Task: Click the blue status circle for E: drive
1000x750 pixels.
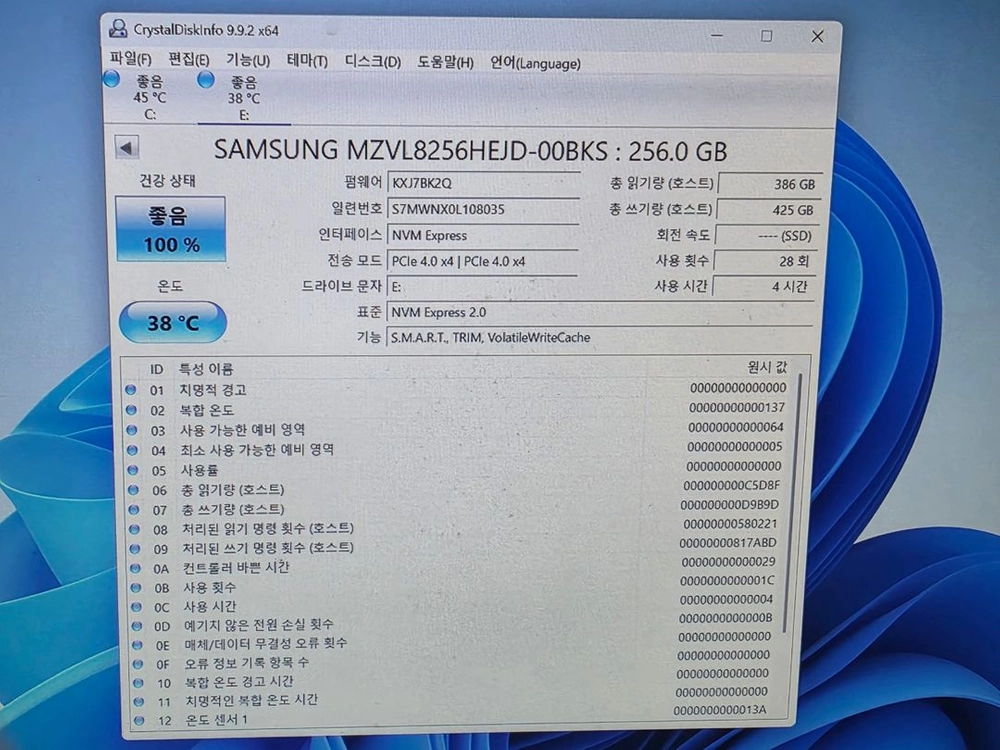Action: point(205,80)
